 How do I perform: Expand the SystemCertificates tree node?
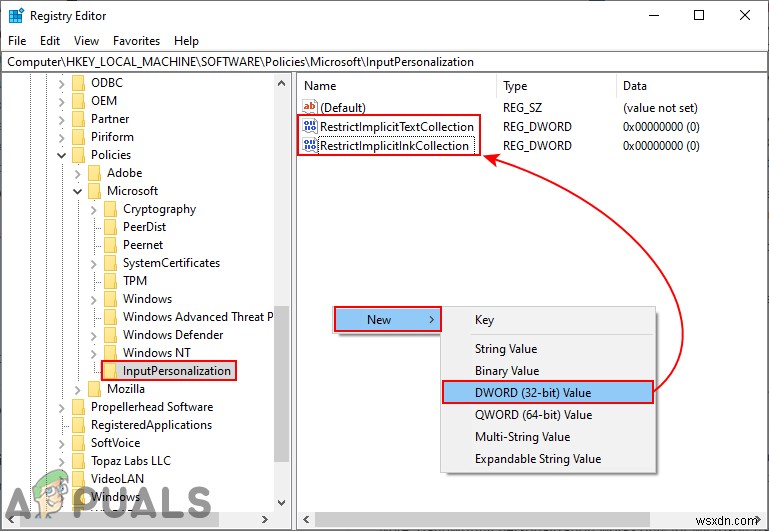coord(94,264)
